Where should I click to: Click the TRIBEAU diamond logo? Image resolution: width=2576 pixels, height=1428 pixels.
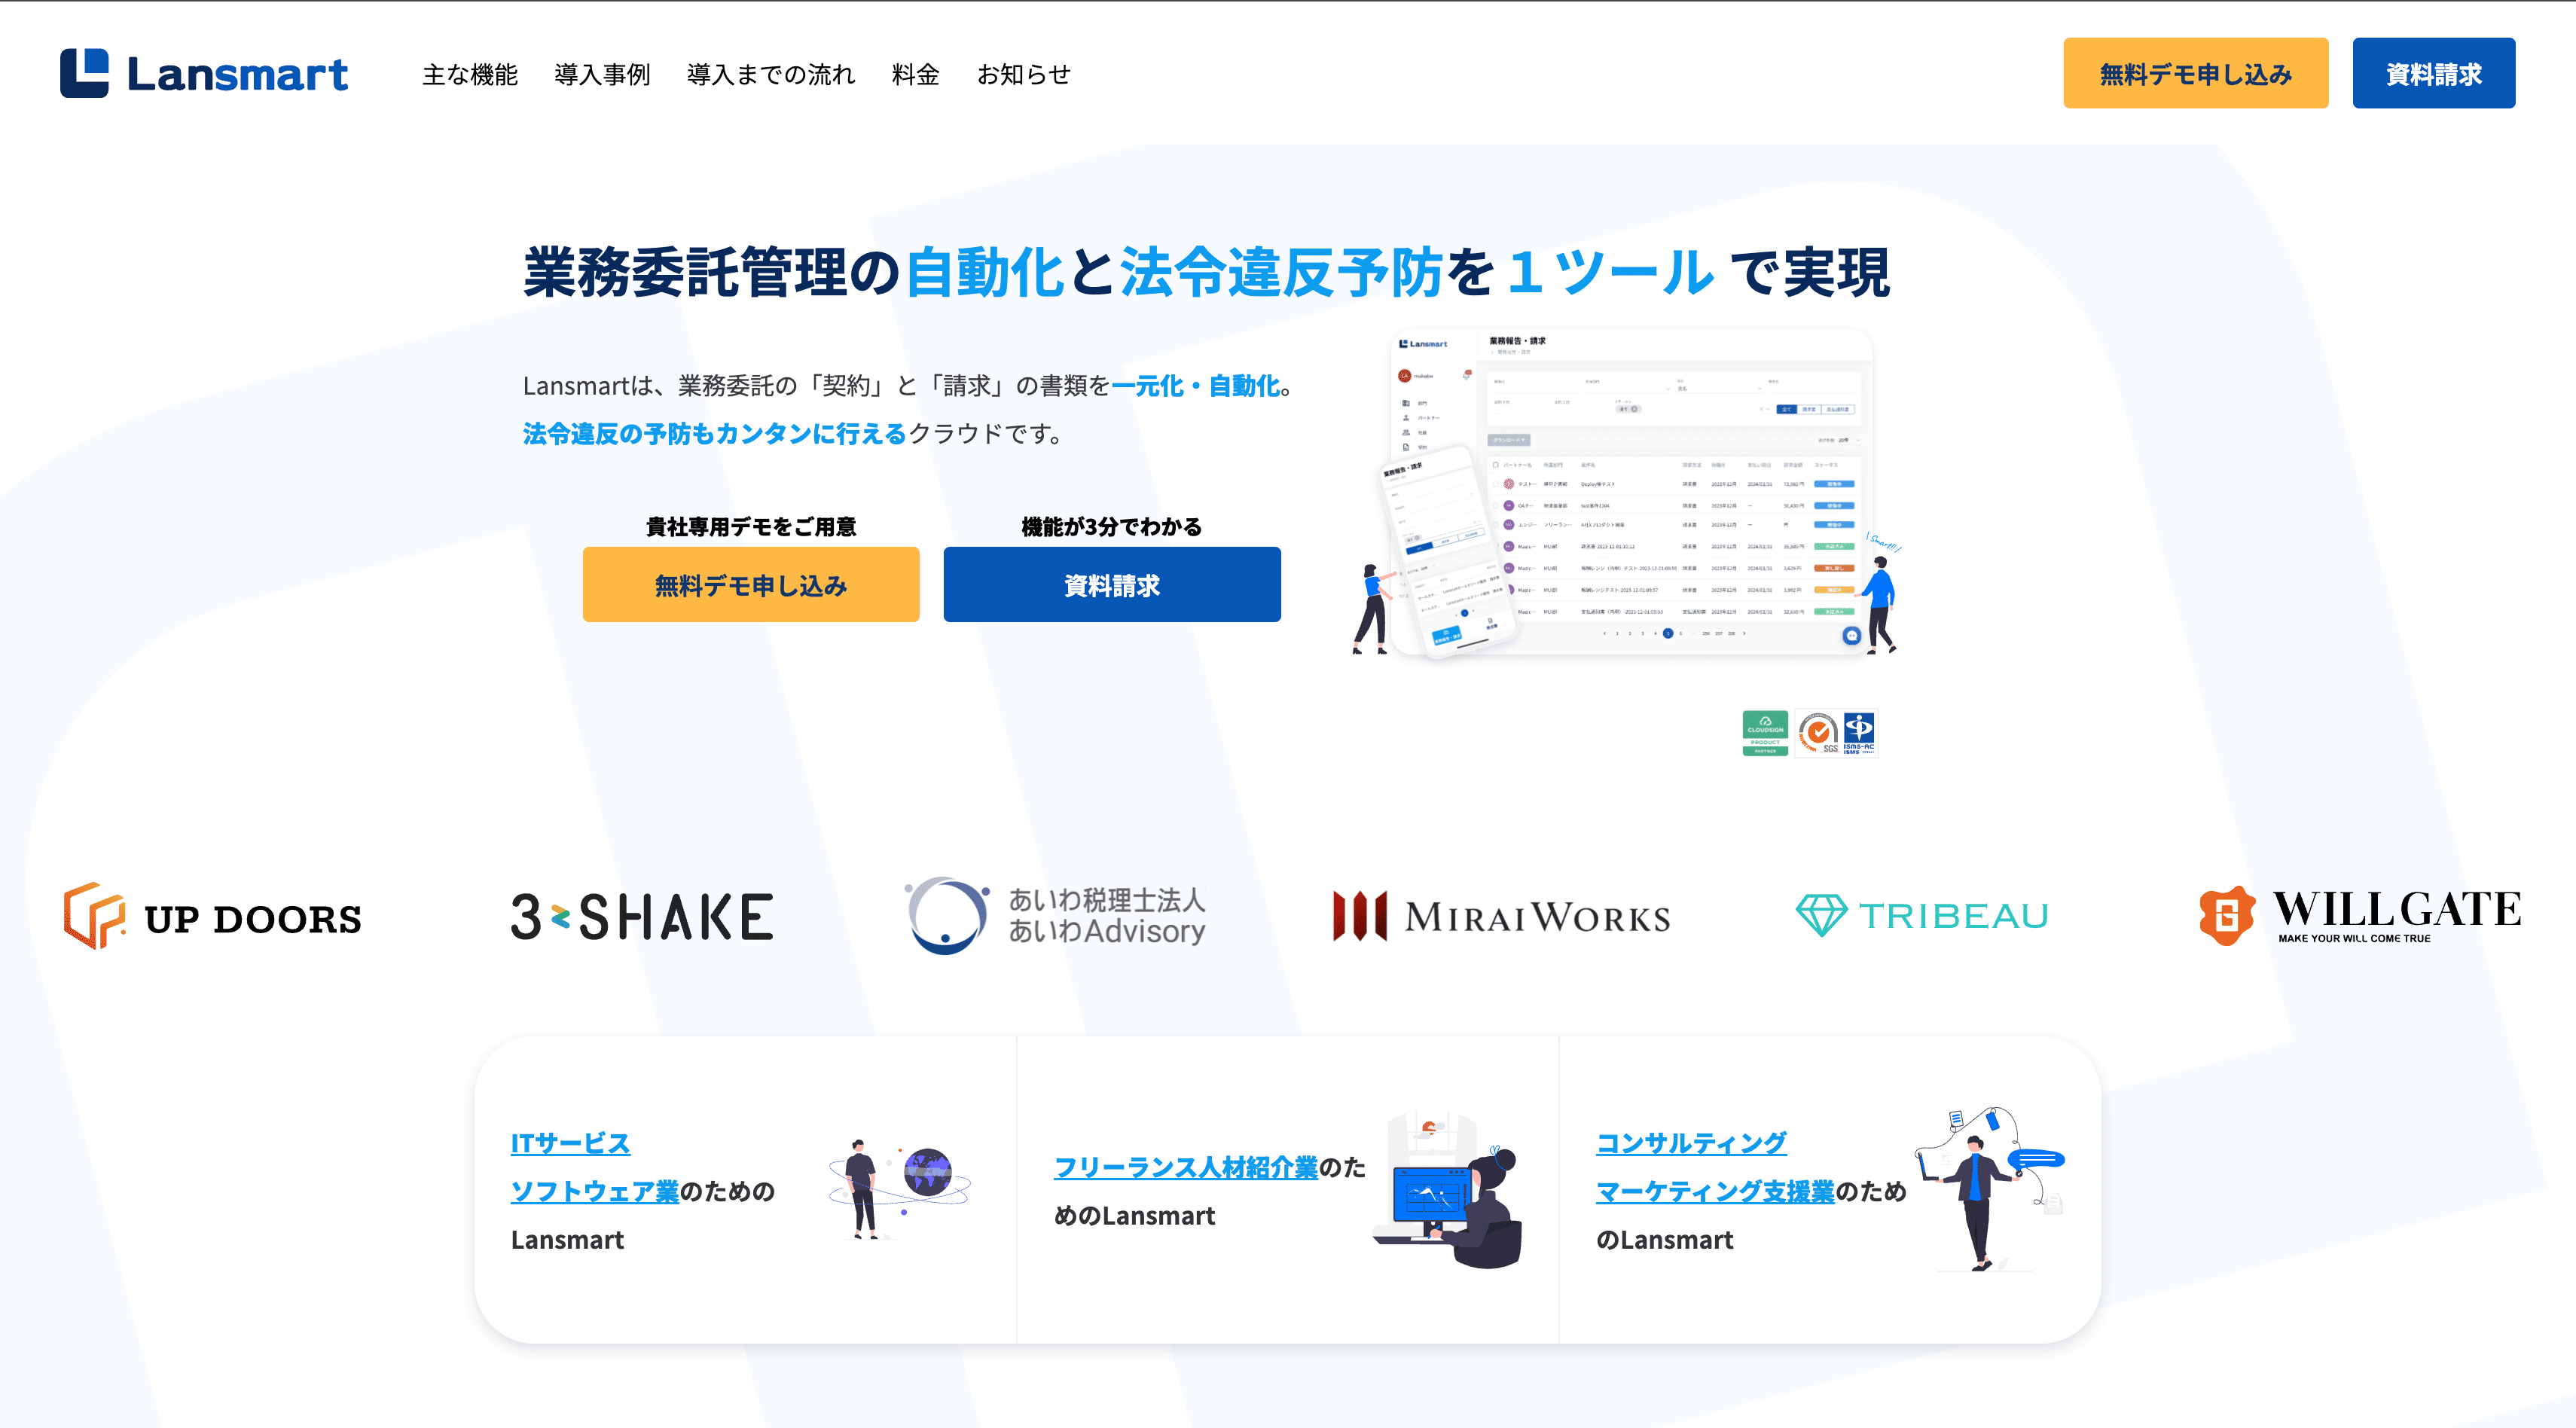click(1922, 916)
